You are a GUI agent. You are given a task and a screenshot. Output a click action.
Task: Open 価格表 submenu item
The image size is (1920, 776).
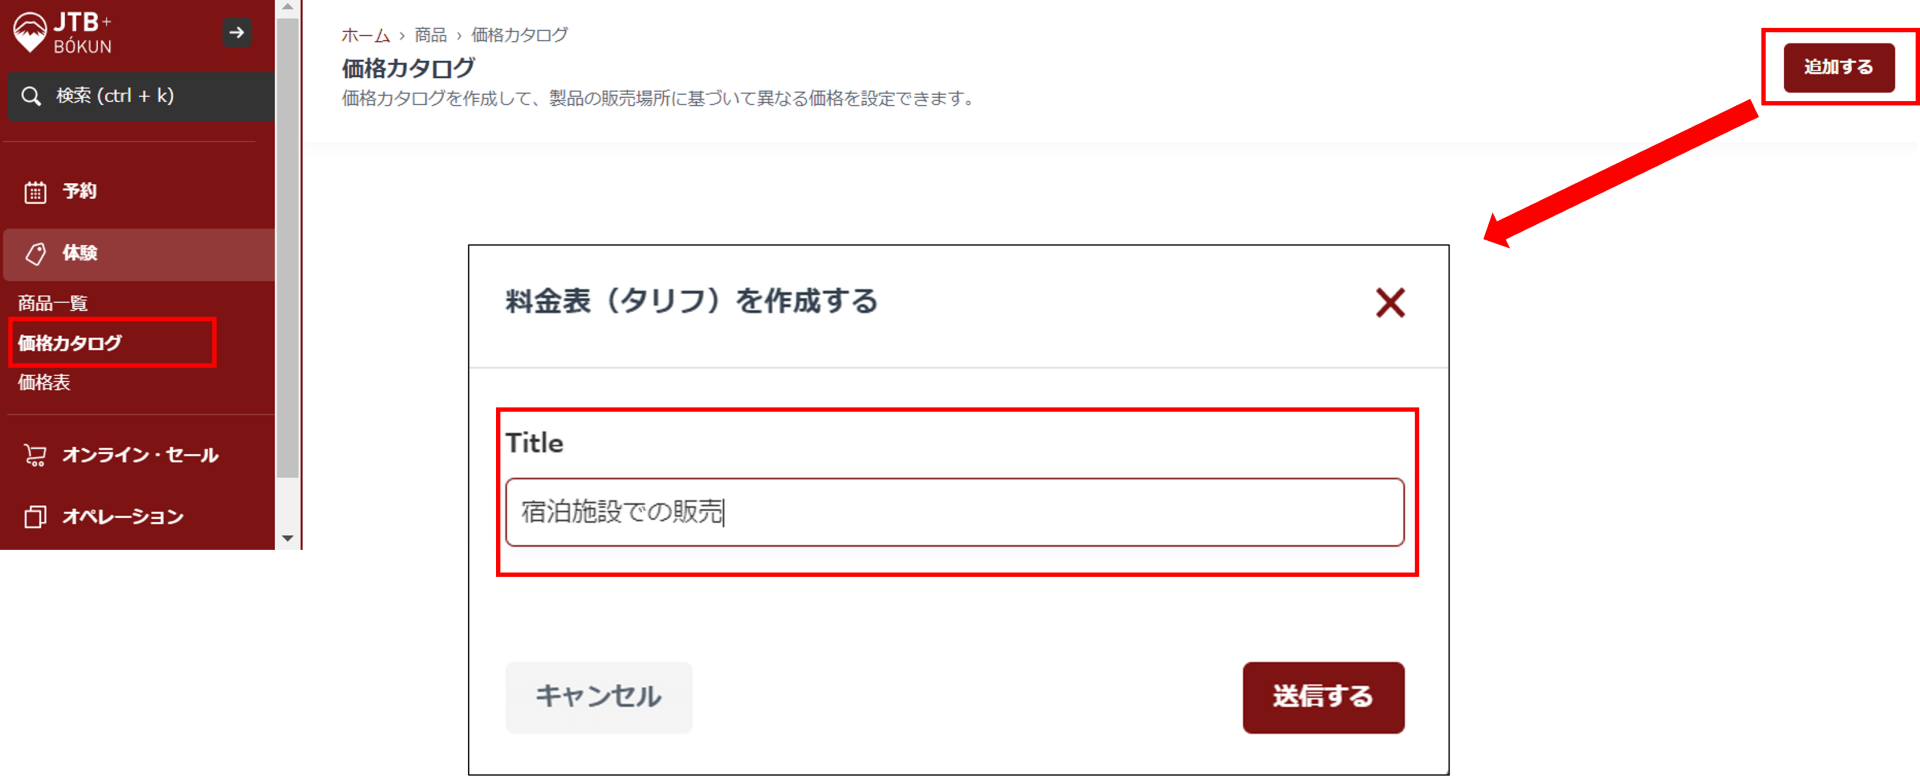click(x=44, y=382)
